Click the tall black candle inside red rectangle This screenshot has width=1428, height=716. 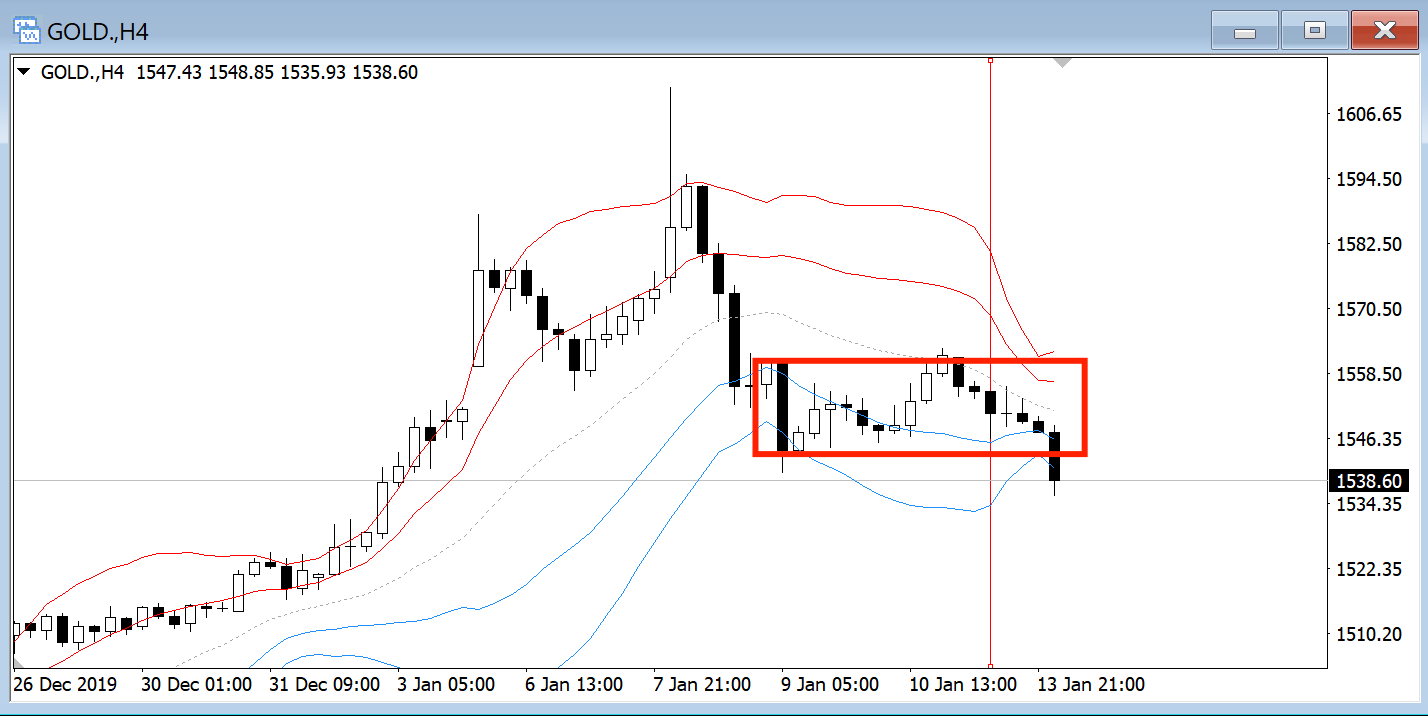[782, 406]
